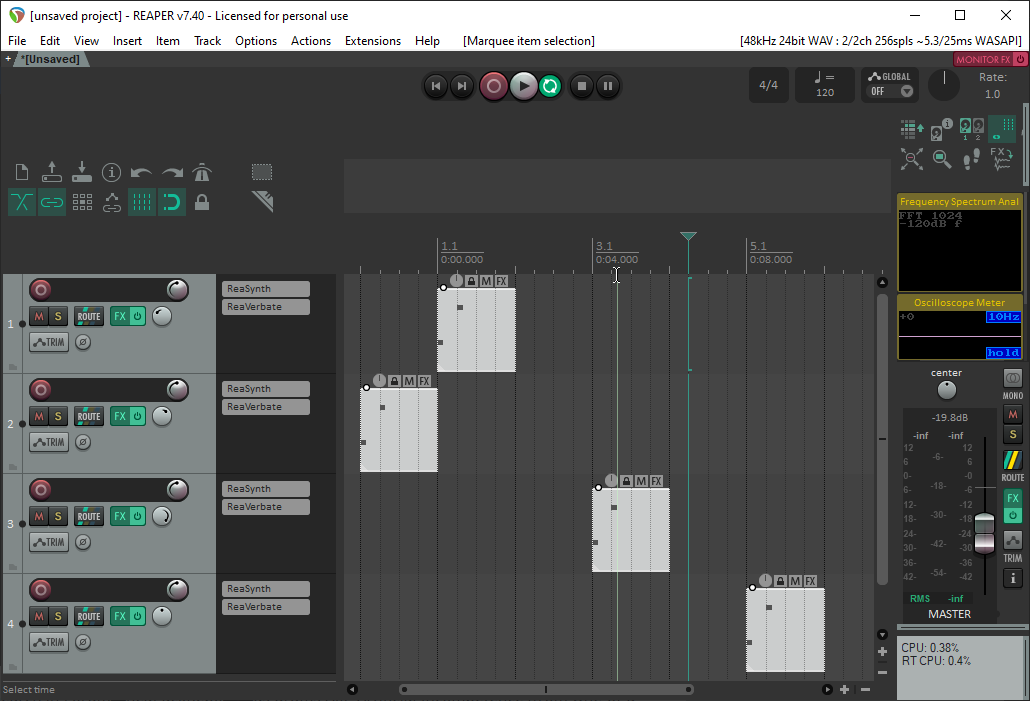Image resolution: width=1030 pixels, height=701 pixels.
Task: Toggle repeat in the transport bar
Action: pos(550,86)
